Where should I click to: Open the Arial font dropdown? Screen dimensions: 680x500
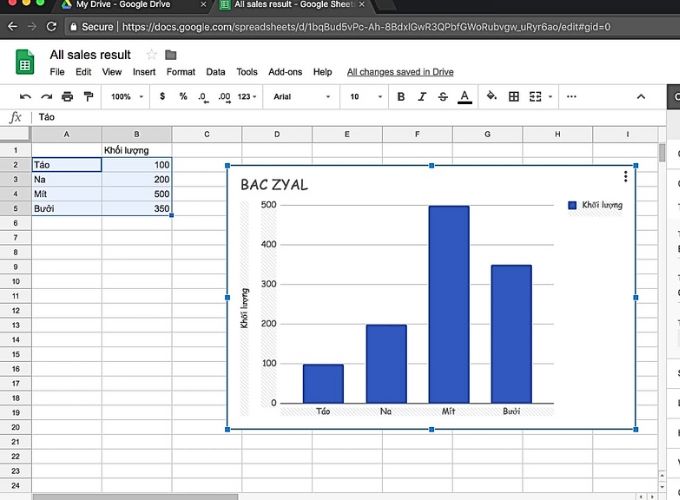[301, 96]
